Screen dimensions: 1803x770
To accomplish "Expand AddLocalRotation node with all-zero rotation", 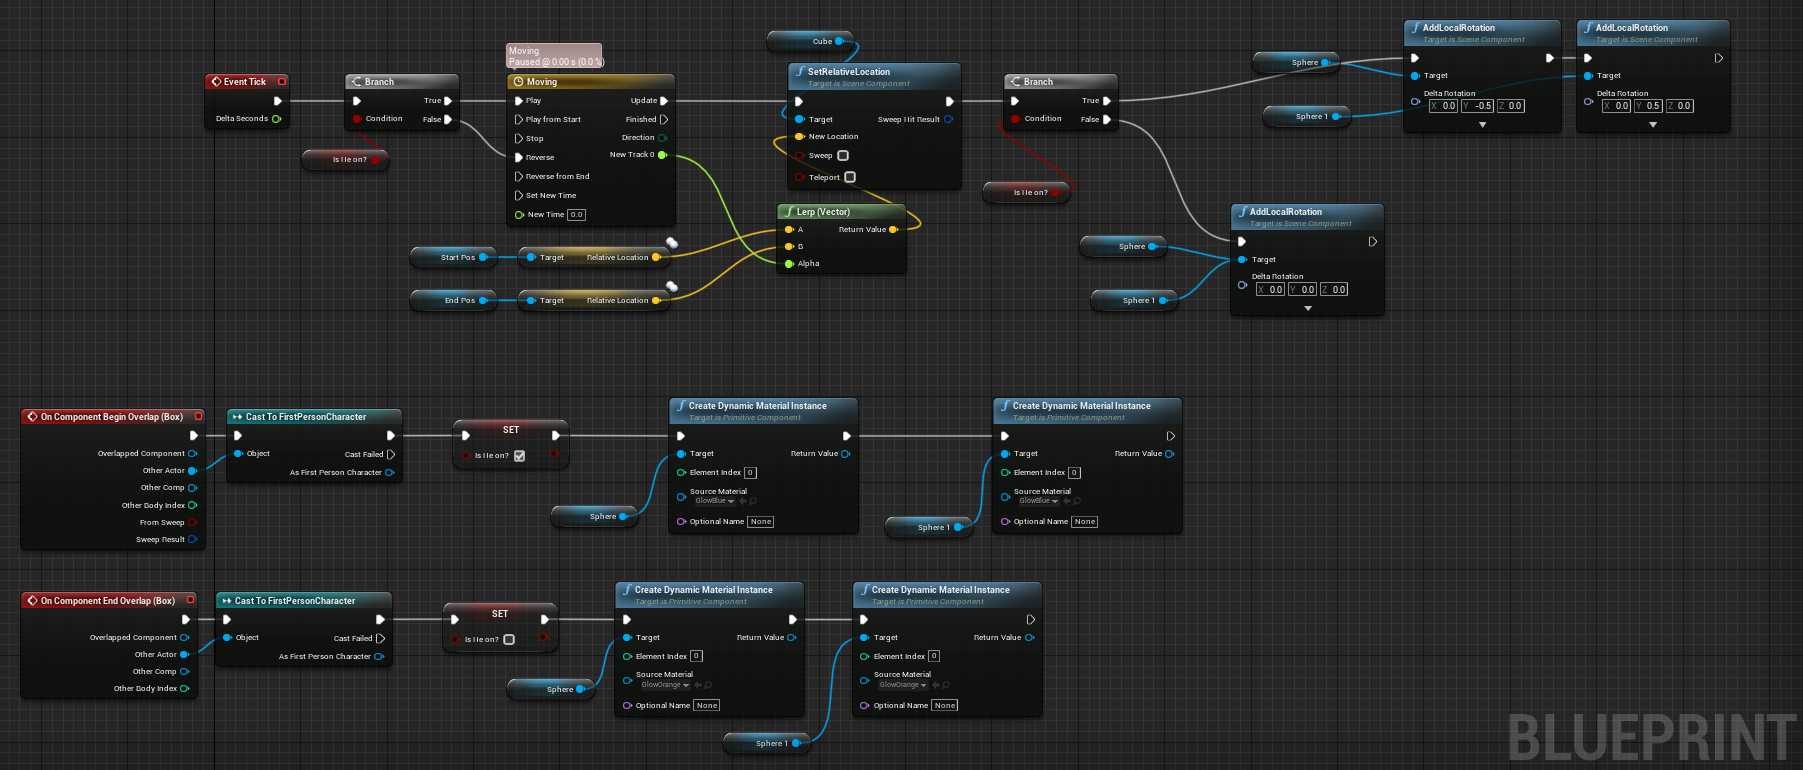I will [1308, 309].
